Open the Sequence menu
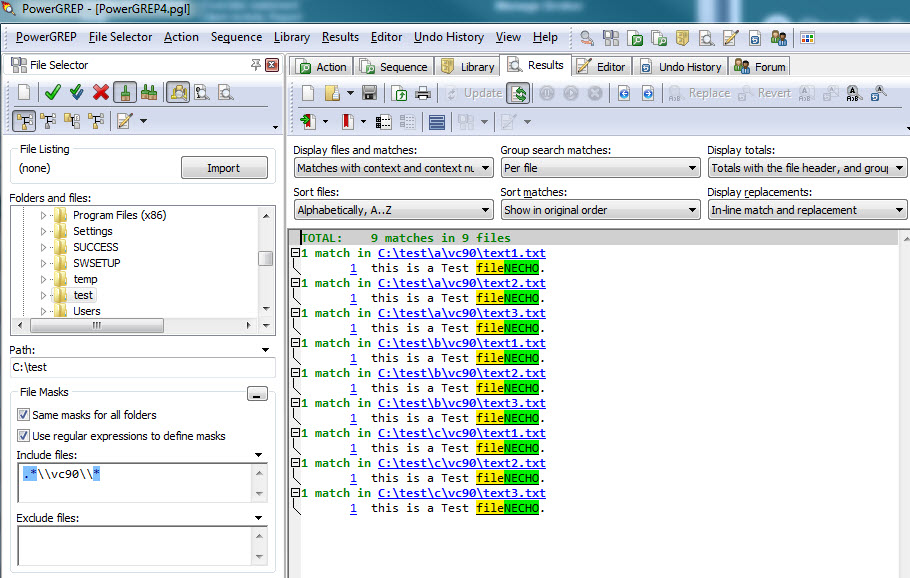Image resolution: width=910 pixels, height=578 pixels. click(236, 37)
